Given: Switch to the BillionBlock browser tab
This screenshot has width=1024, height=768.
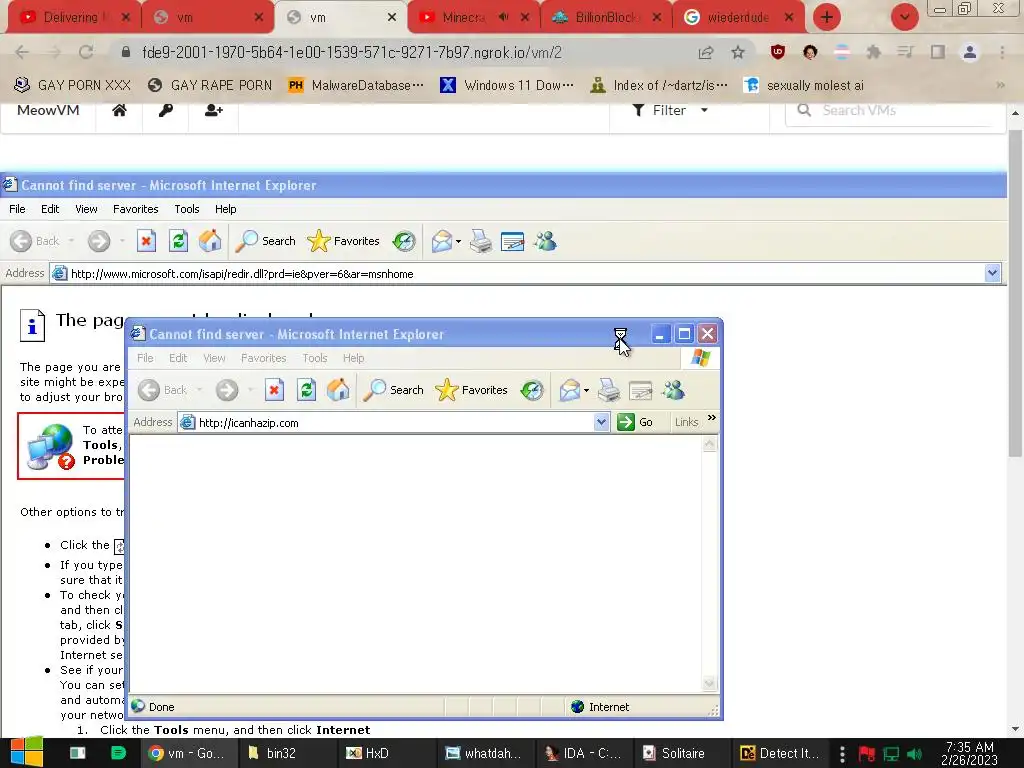Looking at the screenshot, I should coord(605,18).
